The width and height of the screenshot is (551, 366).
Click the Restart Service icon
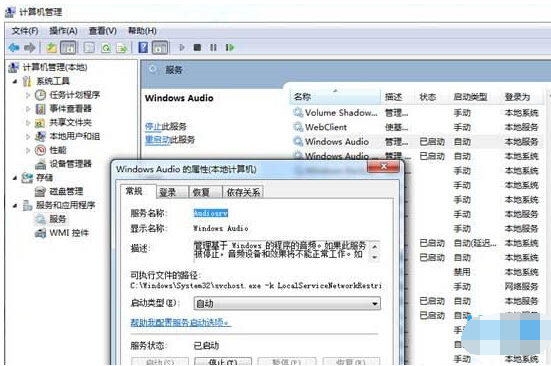(230, 47)
